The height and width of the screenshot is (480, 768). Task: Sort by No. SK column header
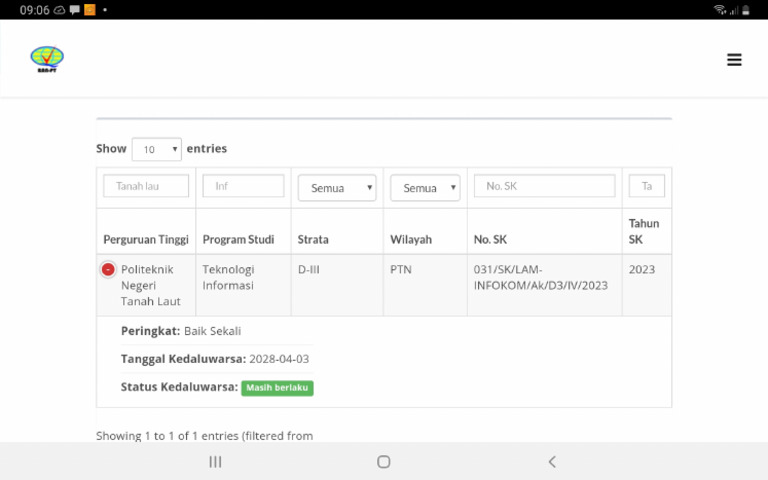tap(490, 240)
